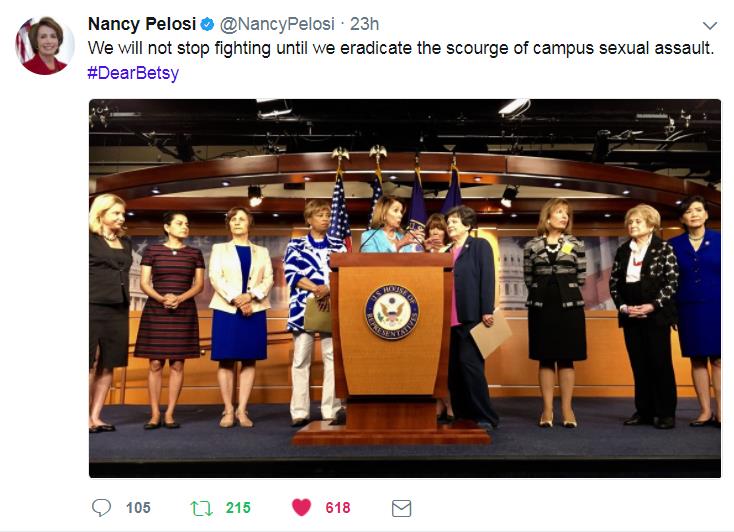Screen dimensions: 734x532
Task: Toggle the red heart like icon
Action: pyautogui.click(x=301, y=508)
